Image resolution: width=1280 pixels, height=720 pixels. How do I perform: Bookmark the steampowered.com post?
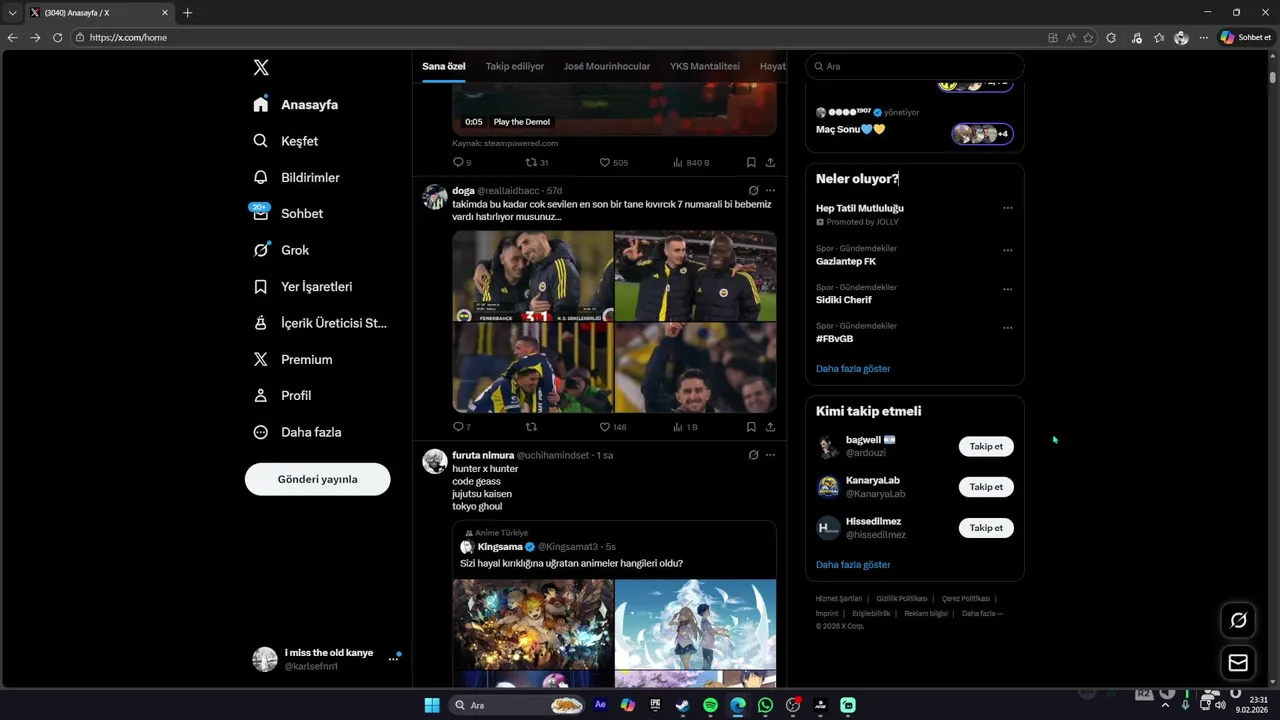751,162
